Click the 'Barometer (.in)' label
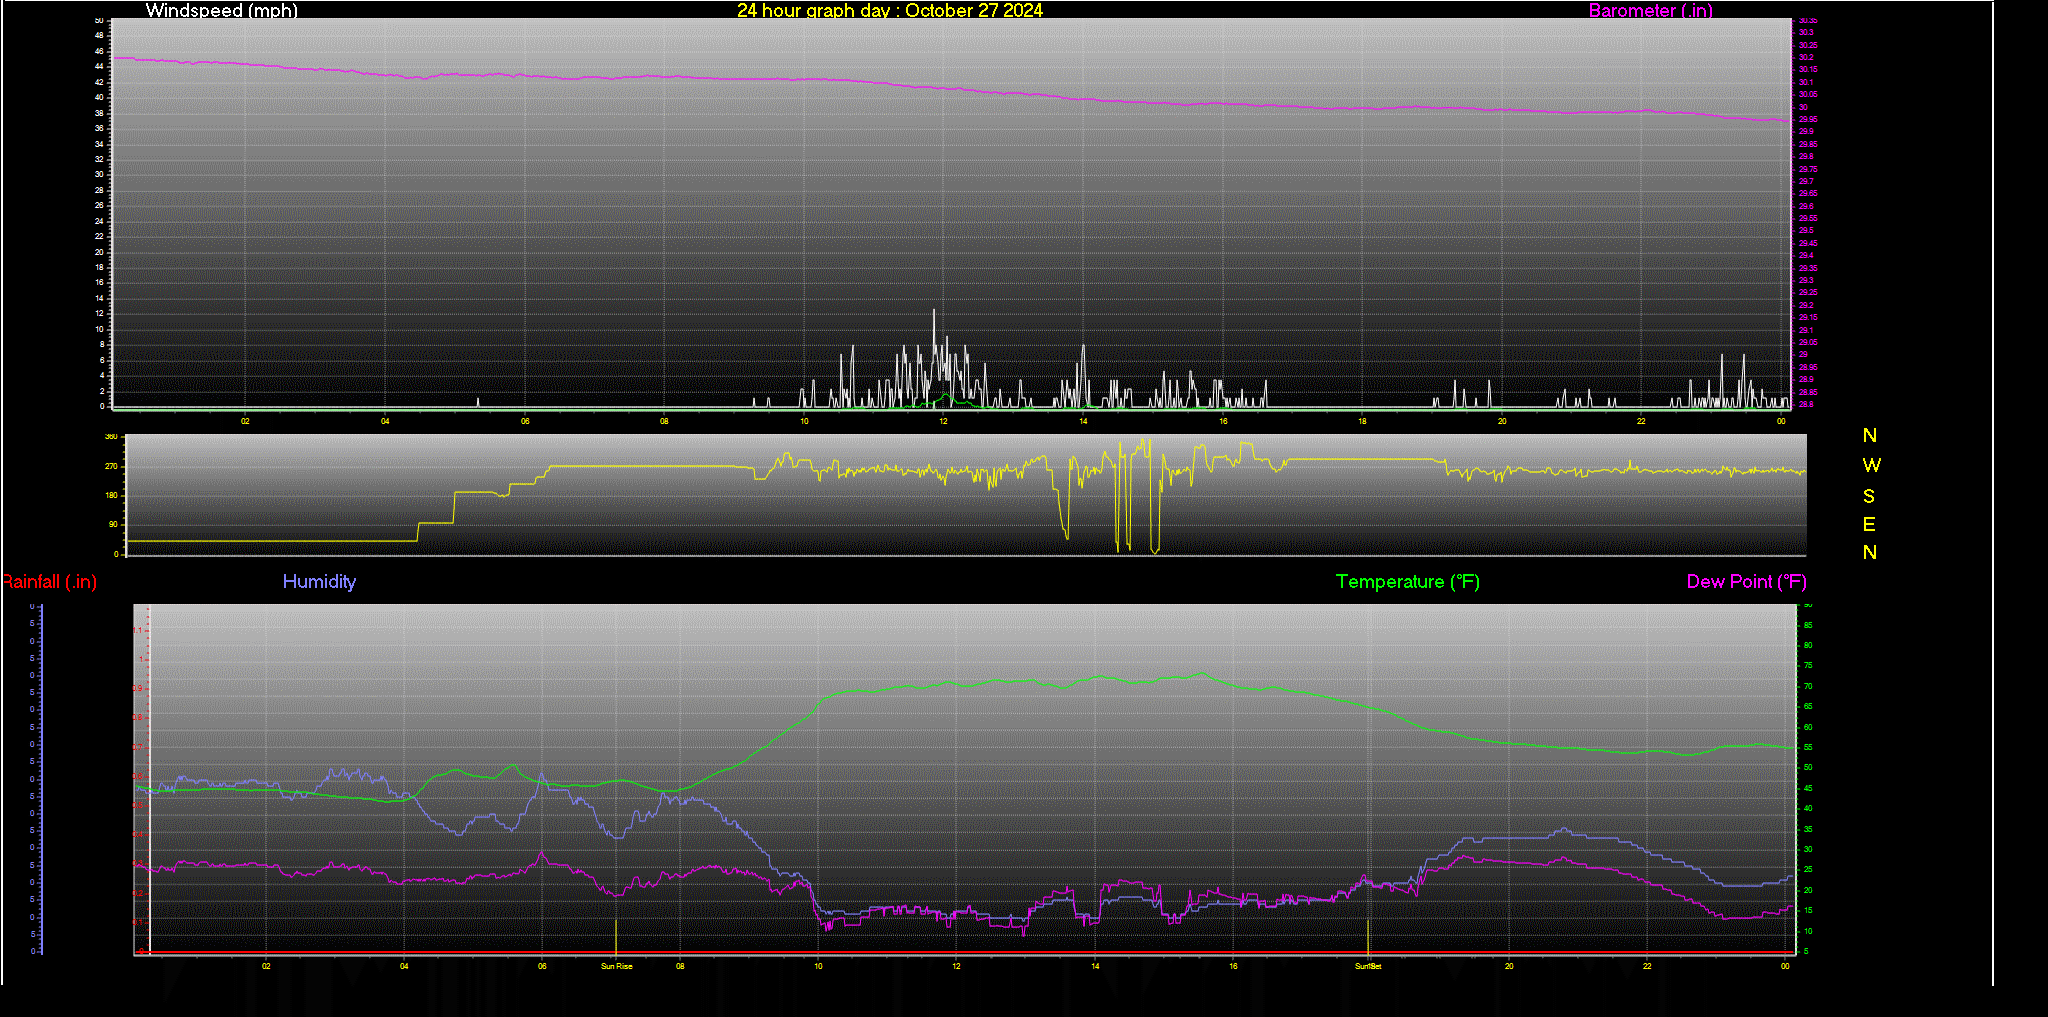 tap(1650, 10)
